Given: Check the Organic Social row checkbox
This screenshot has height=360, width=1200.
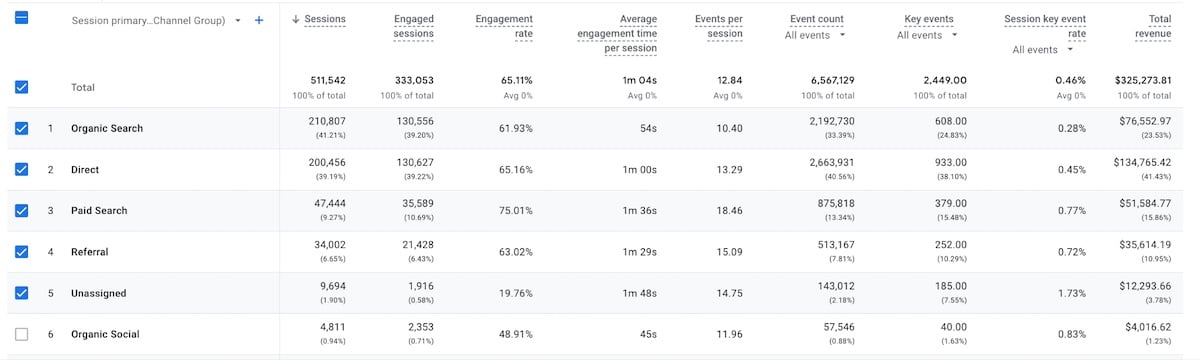Looking at the screenshot, I should click(x=21, y=334).
